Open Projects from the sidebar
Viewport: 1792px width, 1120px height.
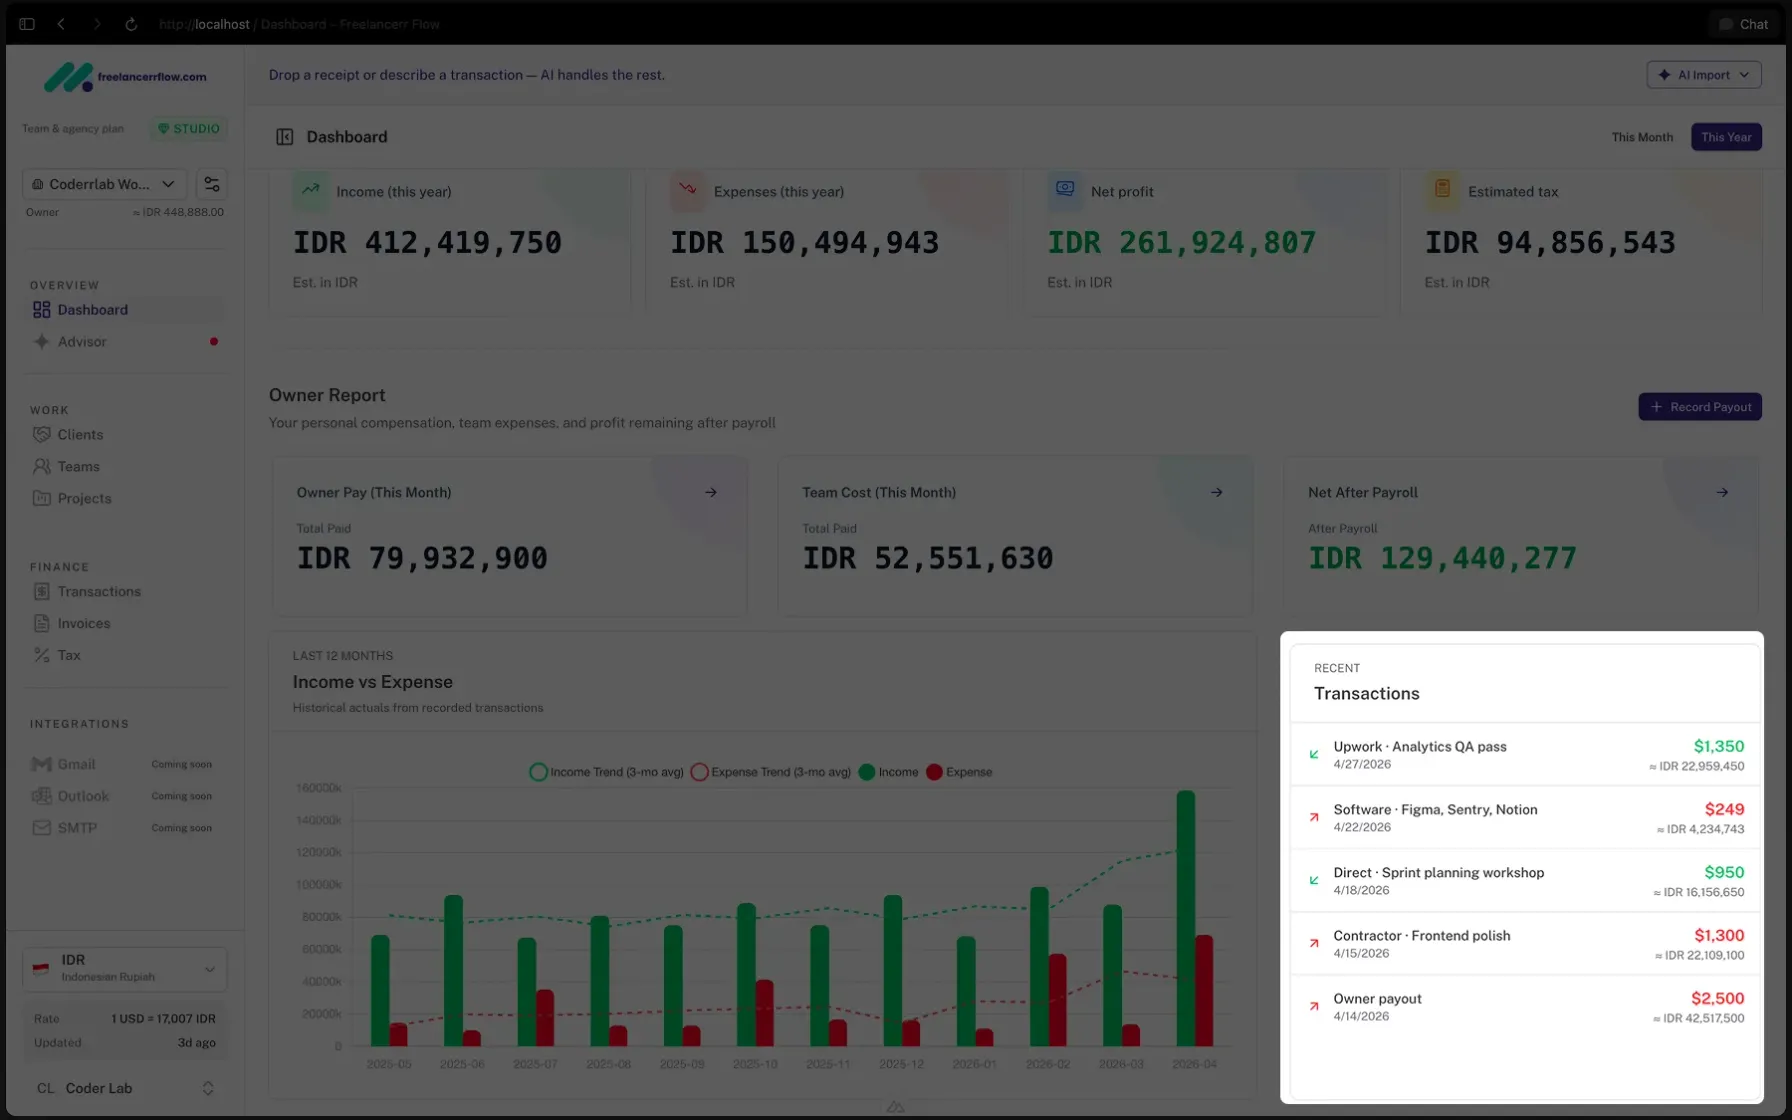coord(41,498)
